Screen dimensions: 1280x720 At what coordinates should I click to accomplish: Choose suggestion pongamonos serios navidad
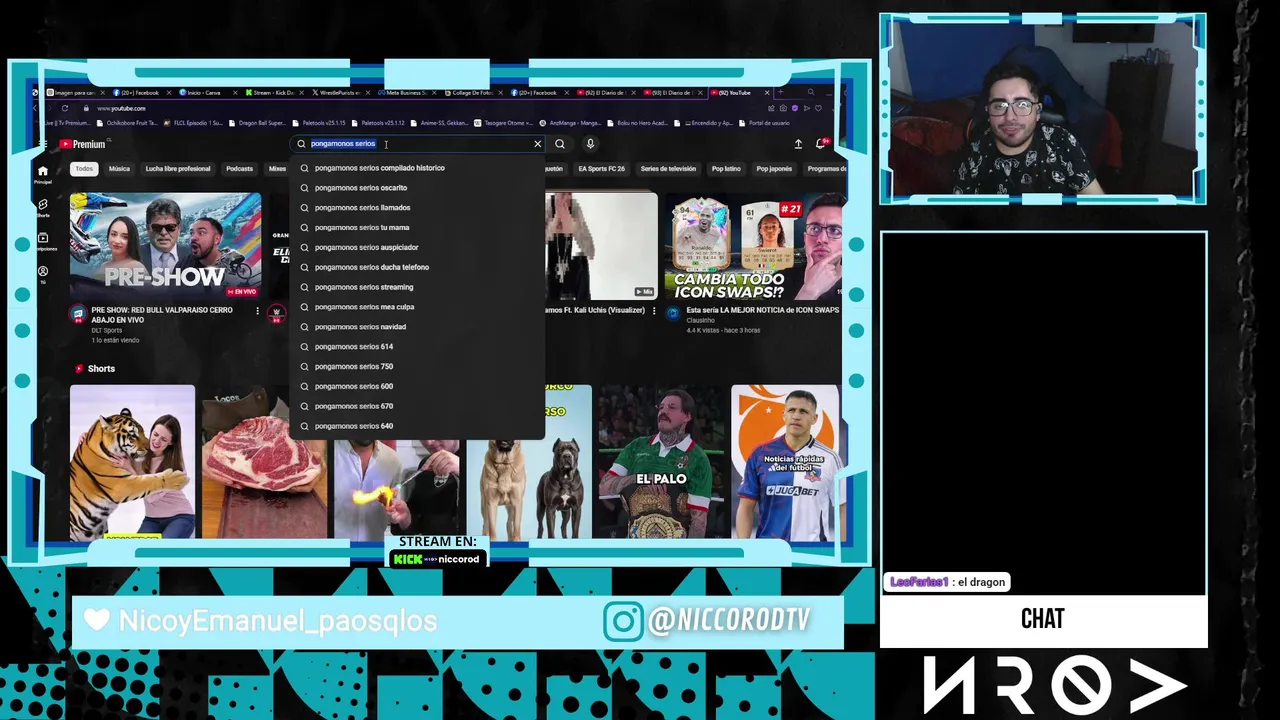pyautogui.click(x=418, y=327)
